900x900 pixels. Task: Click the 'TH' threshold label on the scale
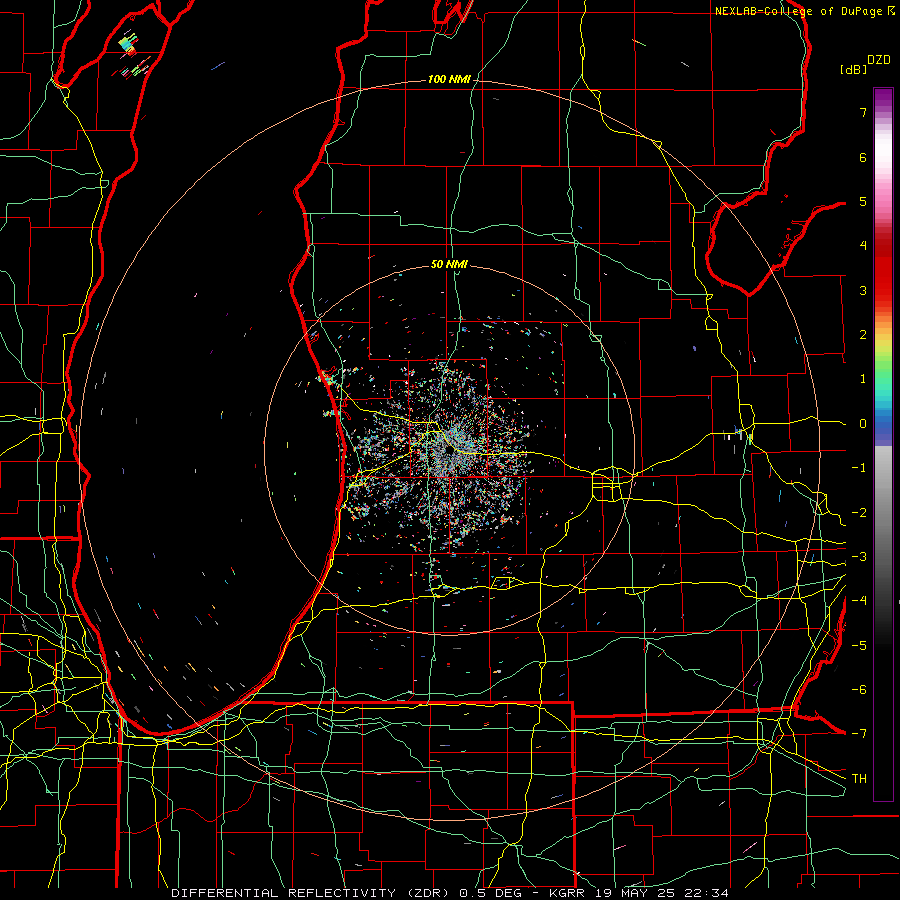[859, 779]
